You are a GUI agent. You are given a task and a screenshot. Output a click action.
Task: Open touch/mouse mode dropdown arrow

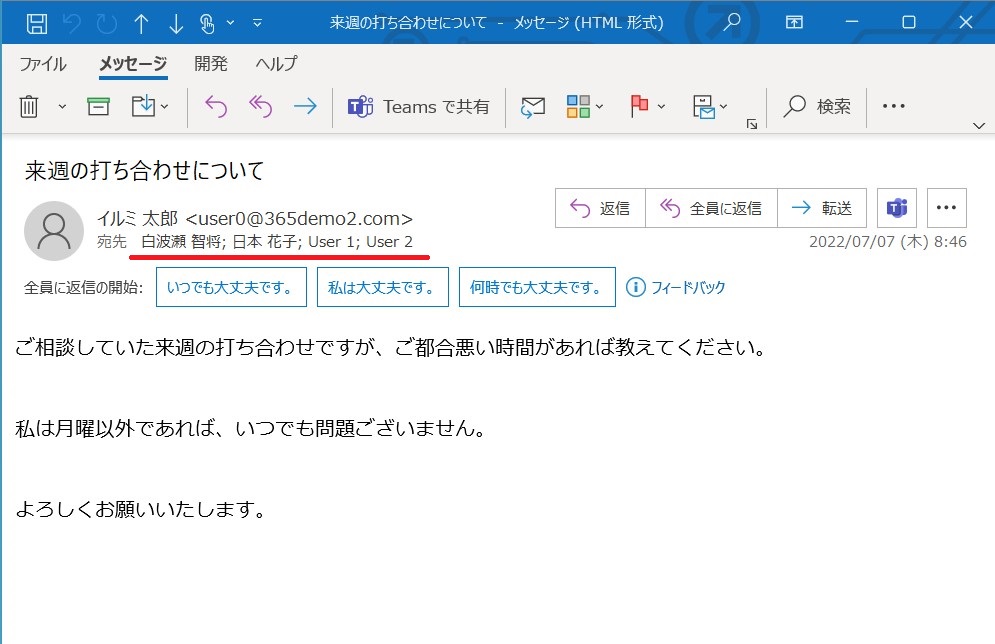coord(230,23)
